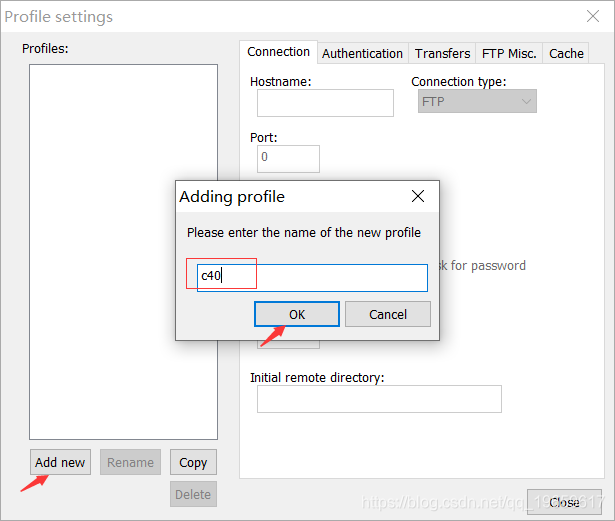The image size is (615, 521).
Task: Click the Delete profile button
Action: [x=193, y=494]
